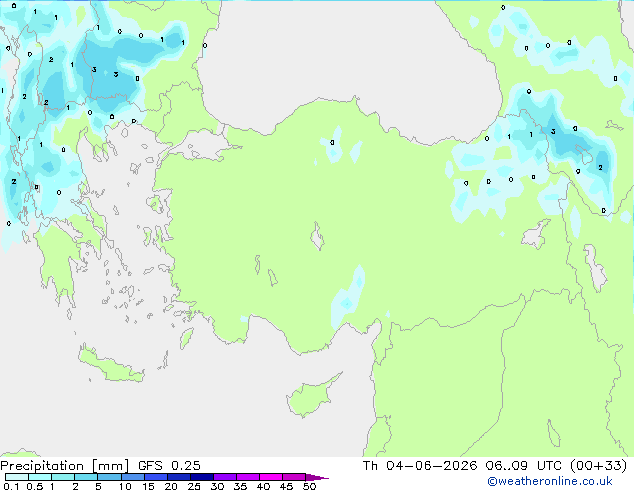Image resolution: width=634 pixels, height=490 pixels.
Task: Click the '(00+33)' forecast offset text
Action: [598, 466]
